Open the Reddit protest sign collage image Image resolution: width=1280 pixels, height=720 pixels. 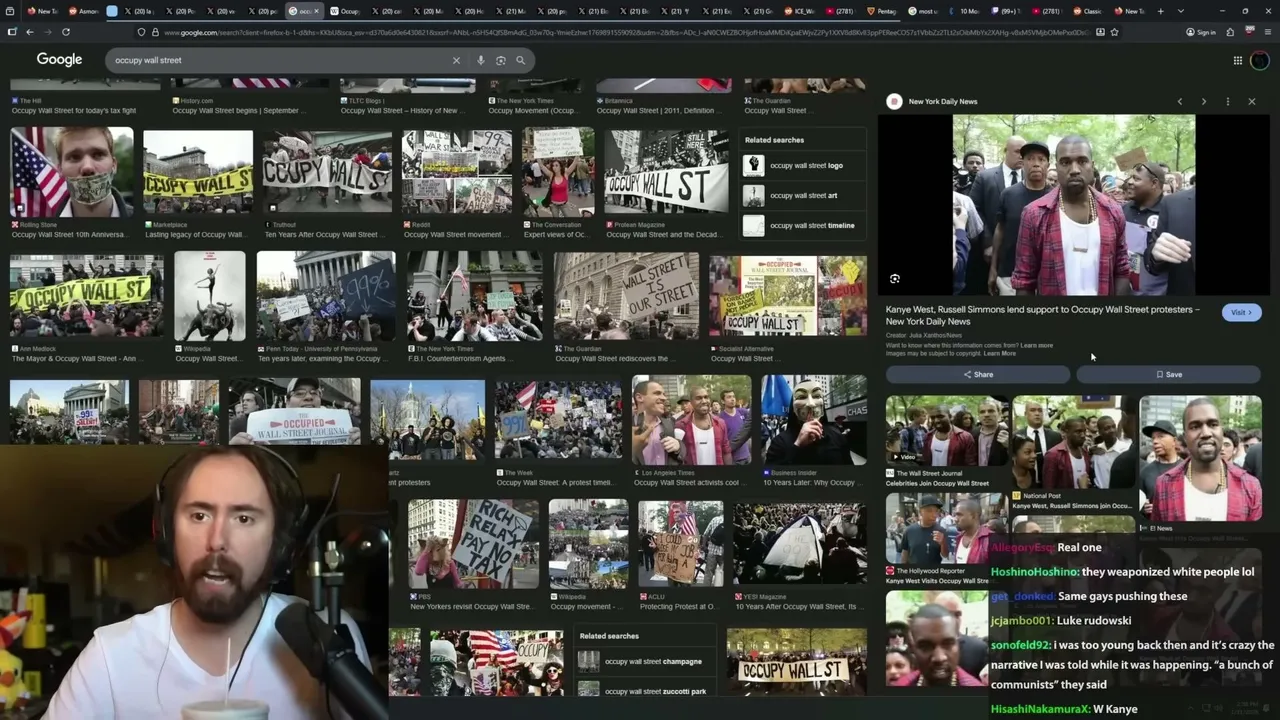tap(457, 172)
